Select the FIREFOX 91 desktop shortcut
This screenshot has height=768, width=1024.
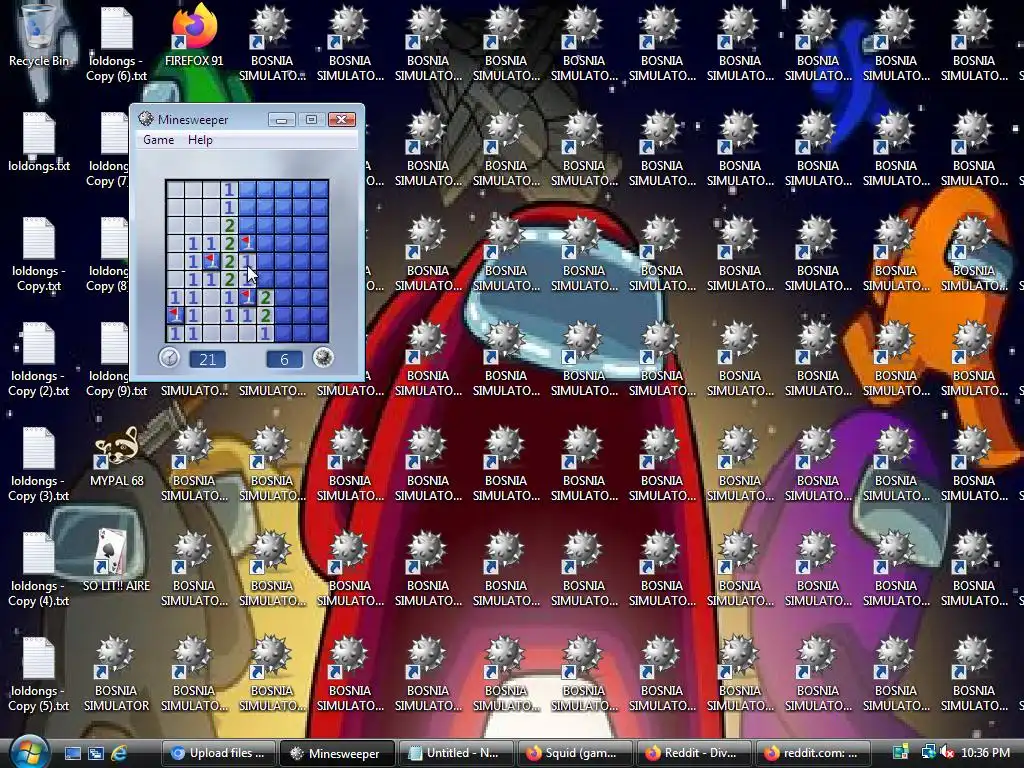coord(194,36)
